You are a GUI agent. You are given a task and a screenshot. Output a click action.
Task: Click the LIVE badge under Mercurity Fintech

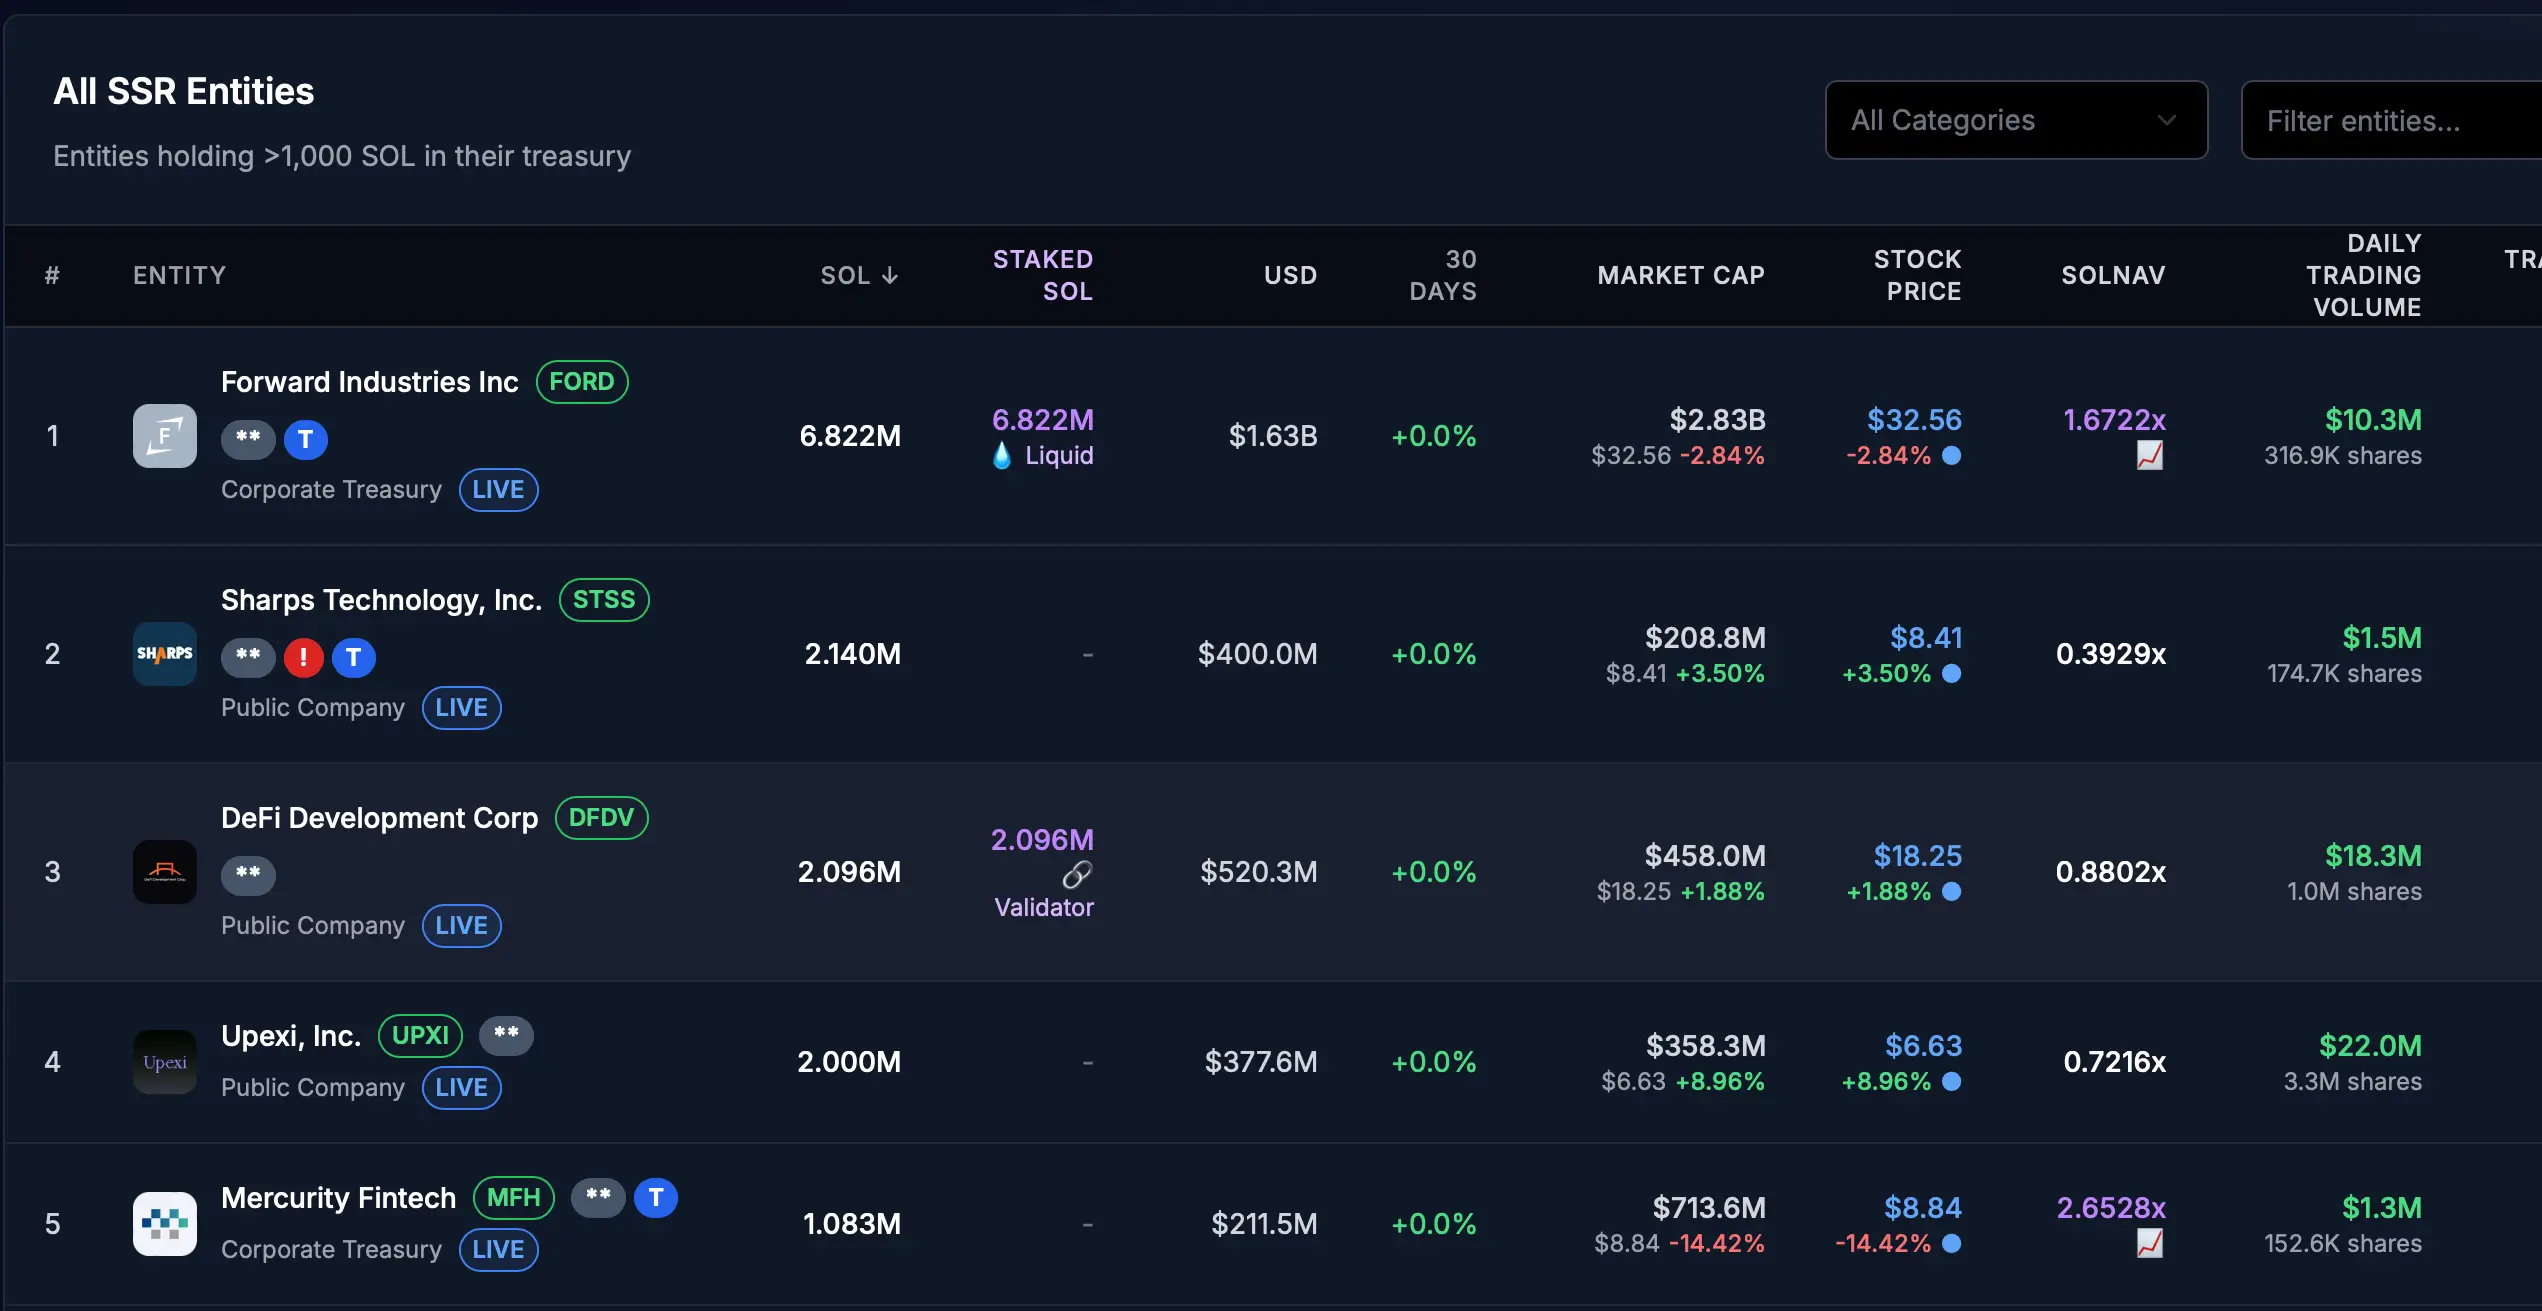[498, 1250]
